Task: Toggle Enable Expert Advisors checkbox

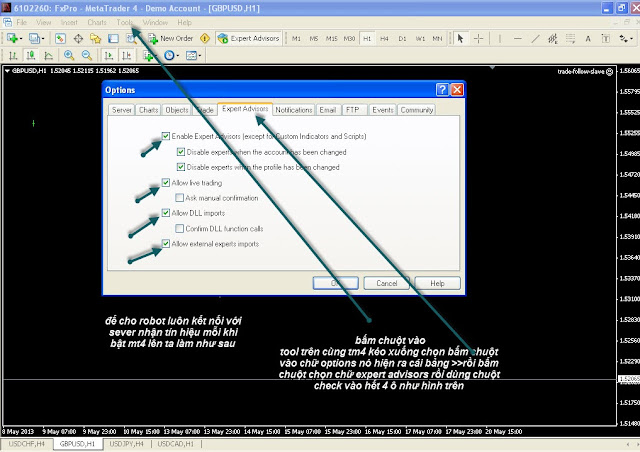Action: [166, 136]
